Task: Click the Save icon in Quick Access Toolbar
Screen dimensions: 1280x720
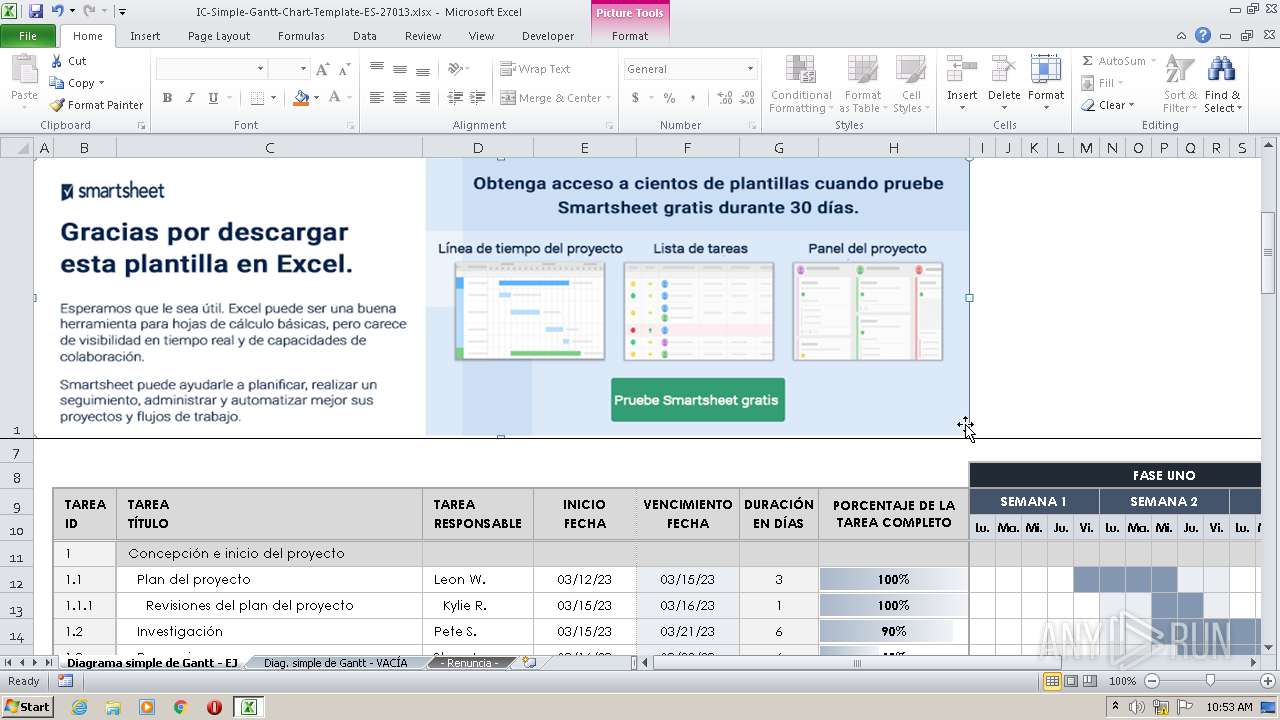Action: coord(36,12)
